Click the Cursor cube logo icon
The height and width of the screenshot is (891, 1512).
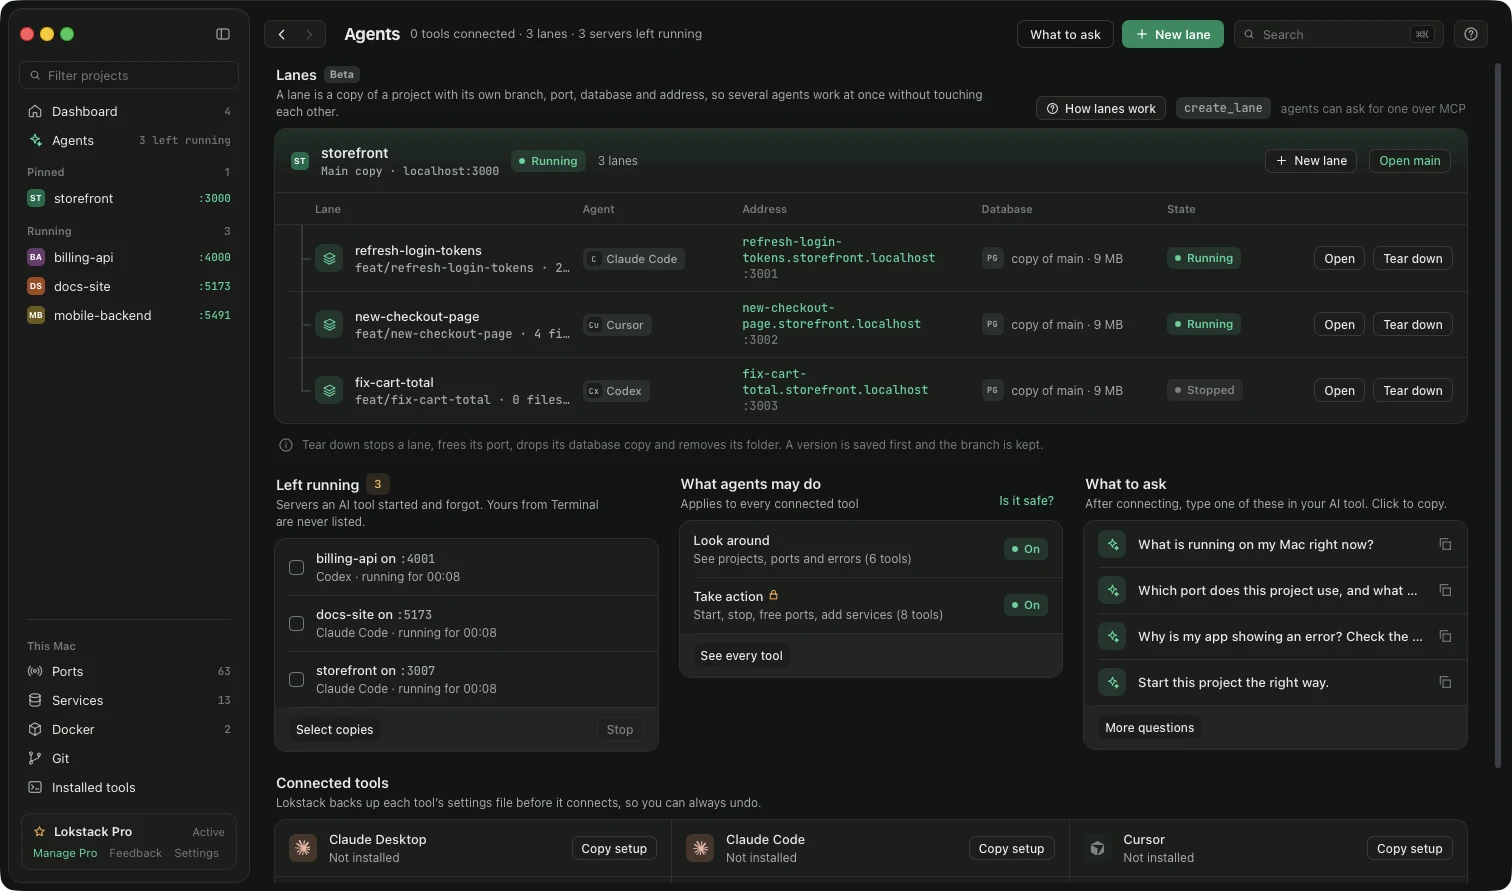1097,848
